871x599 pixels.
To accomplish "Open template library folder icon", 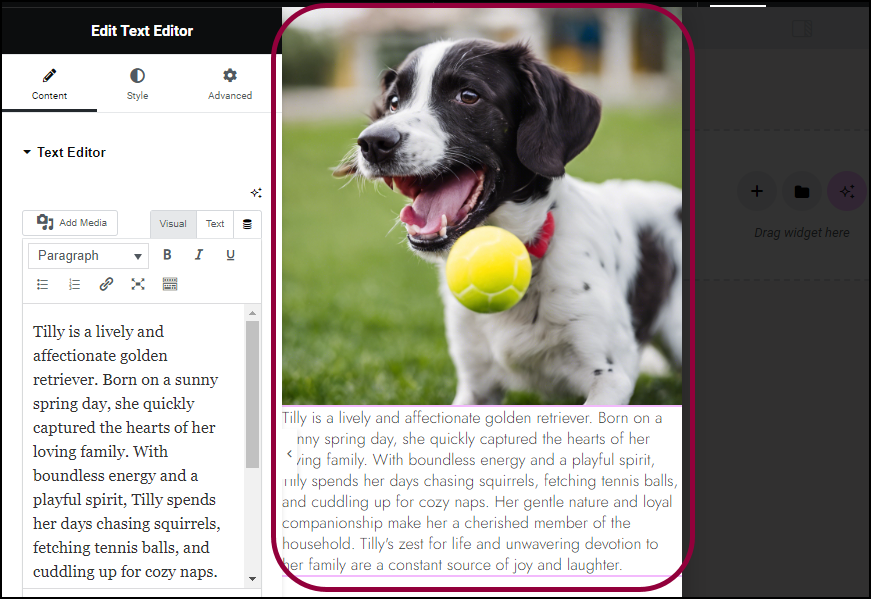I will point(802,192).
